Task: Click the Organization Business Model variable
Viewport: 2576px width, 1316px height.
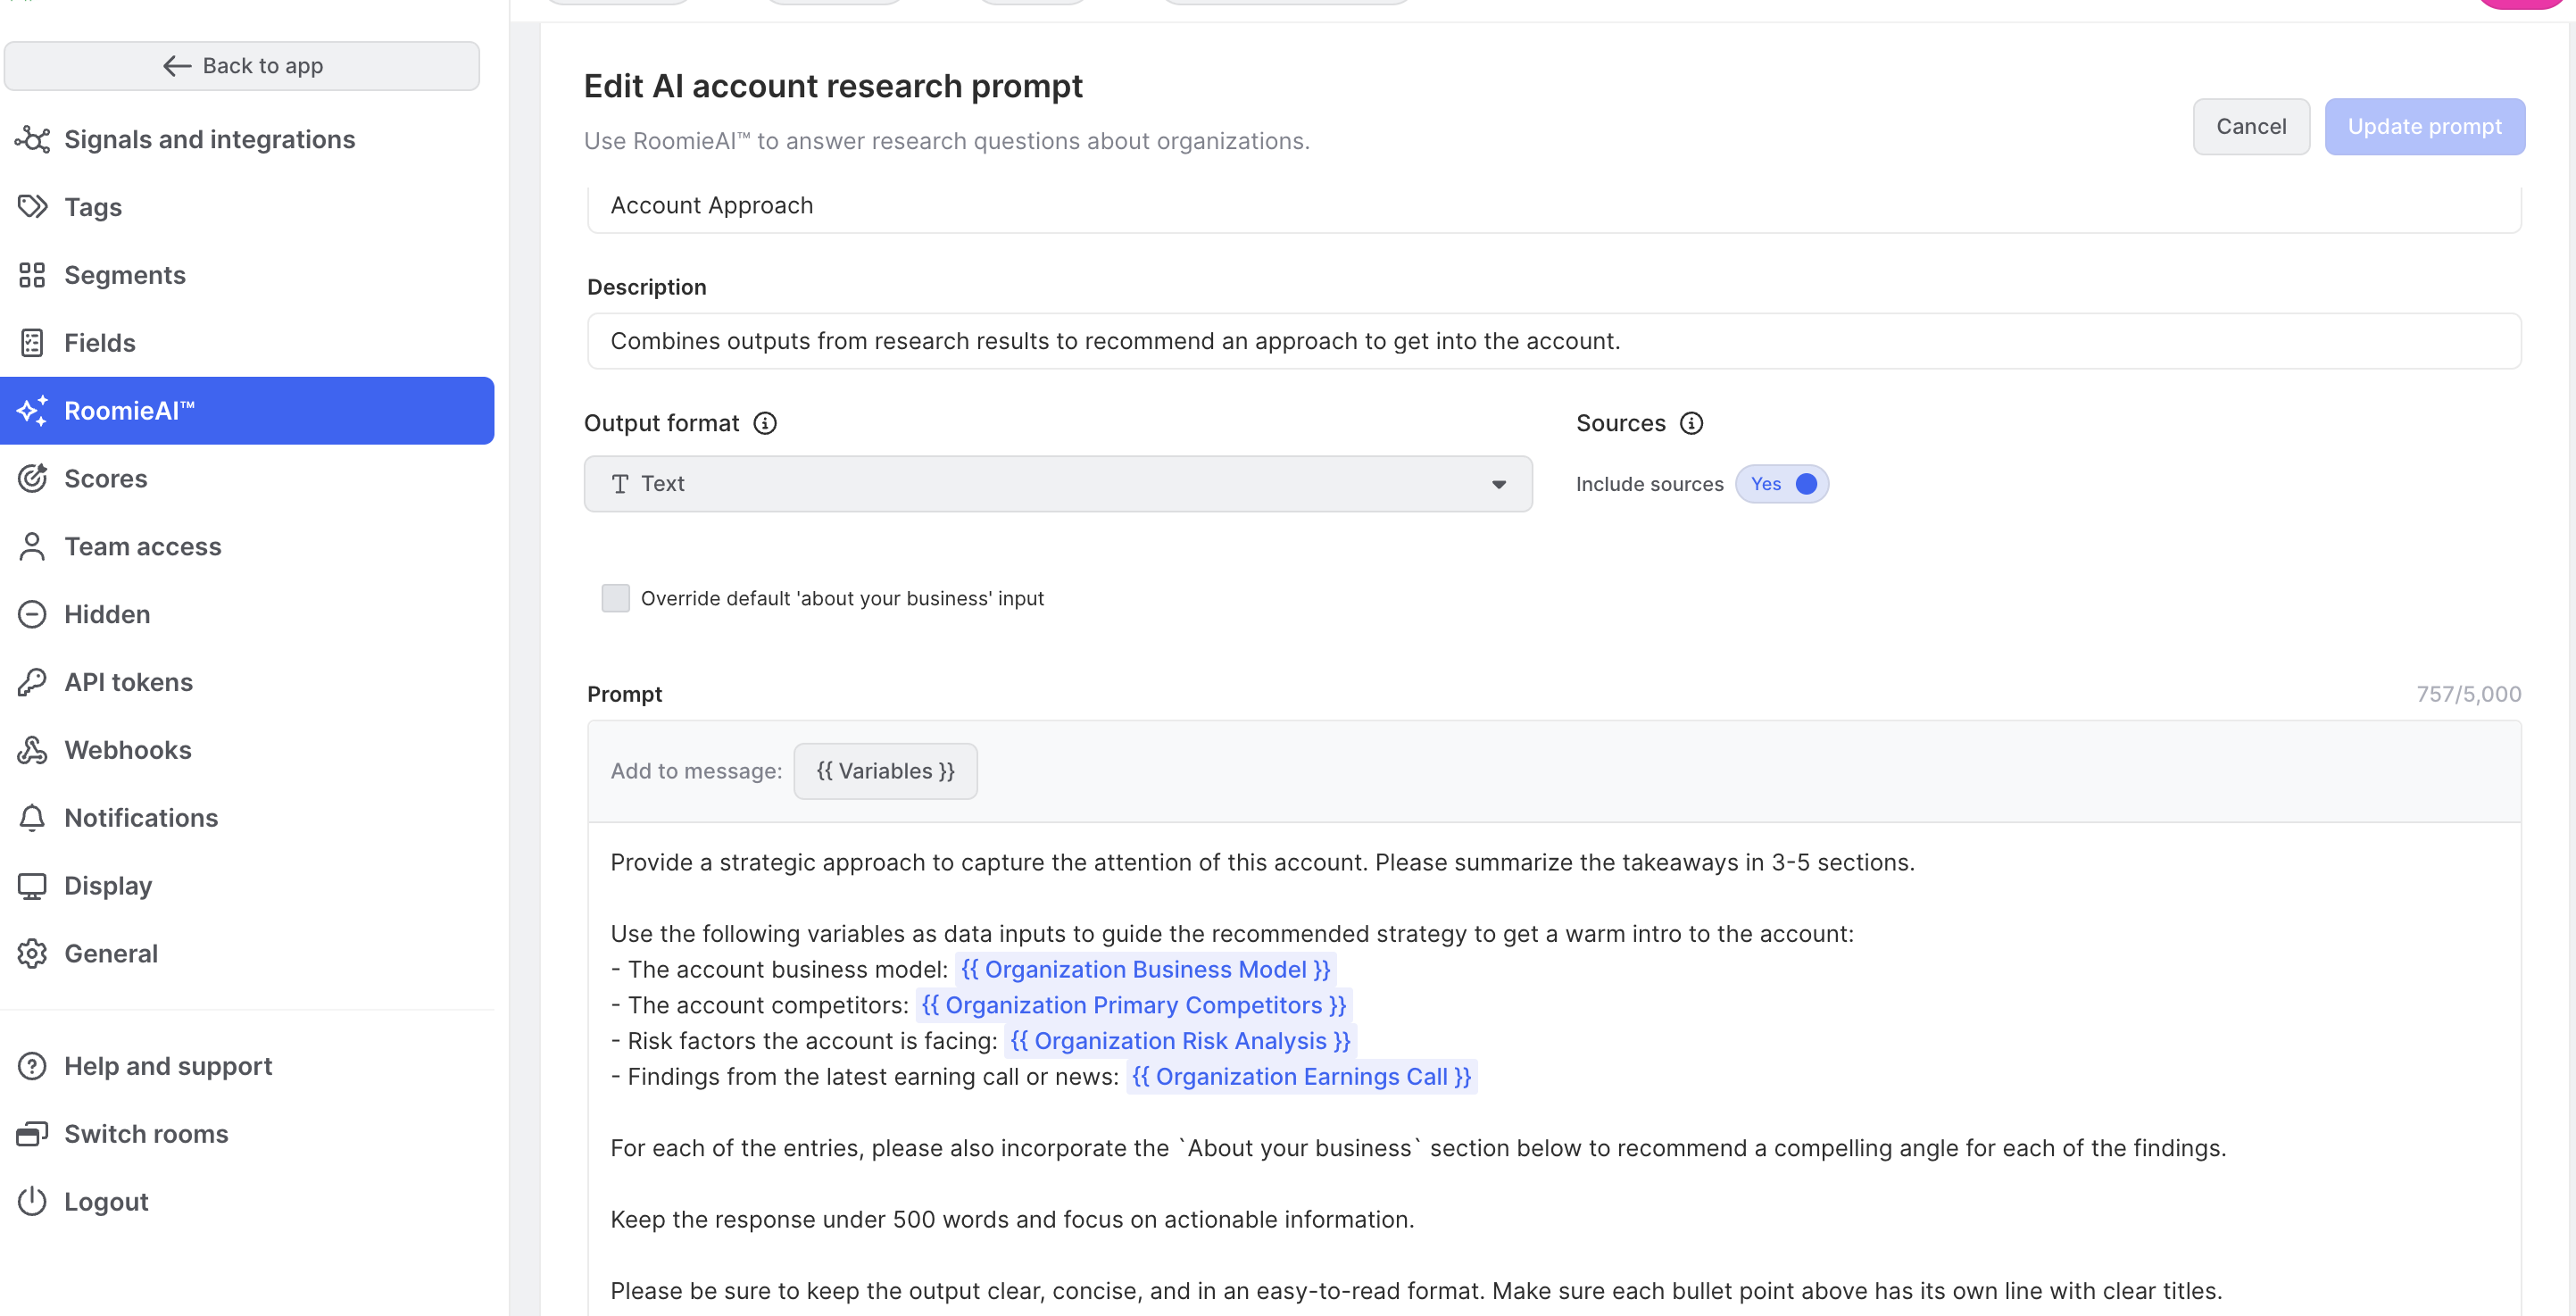Action: coord(1145,969)
